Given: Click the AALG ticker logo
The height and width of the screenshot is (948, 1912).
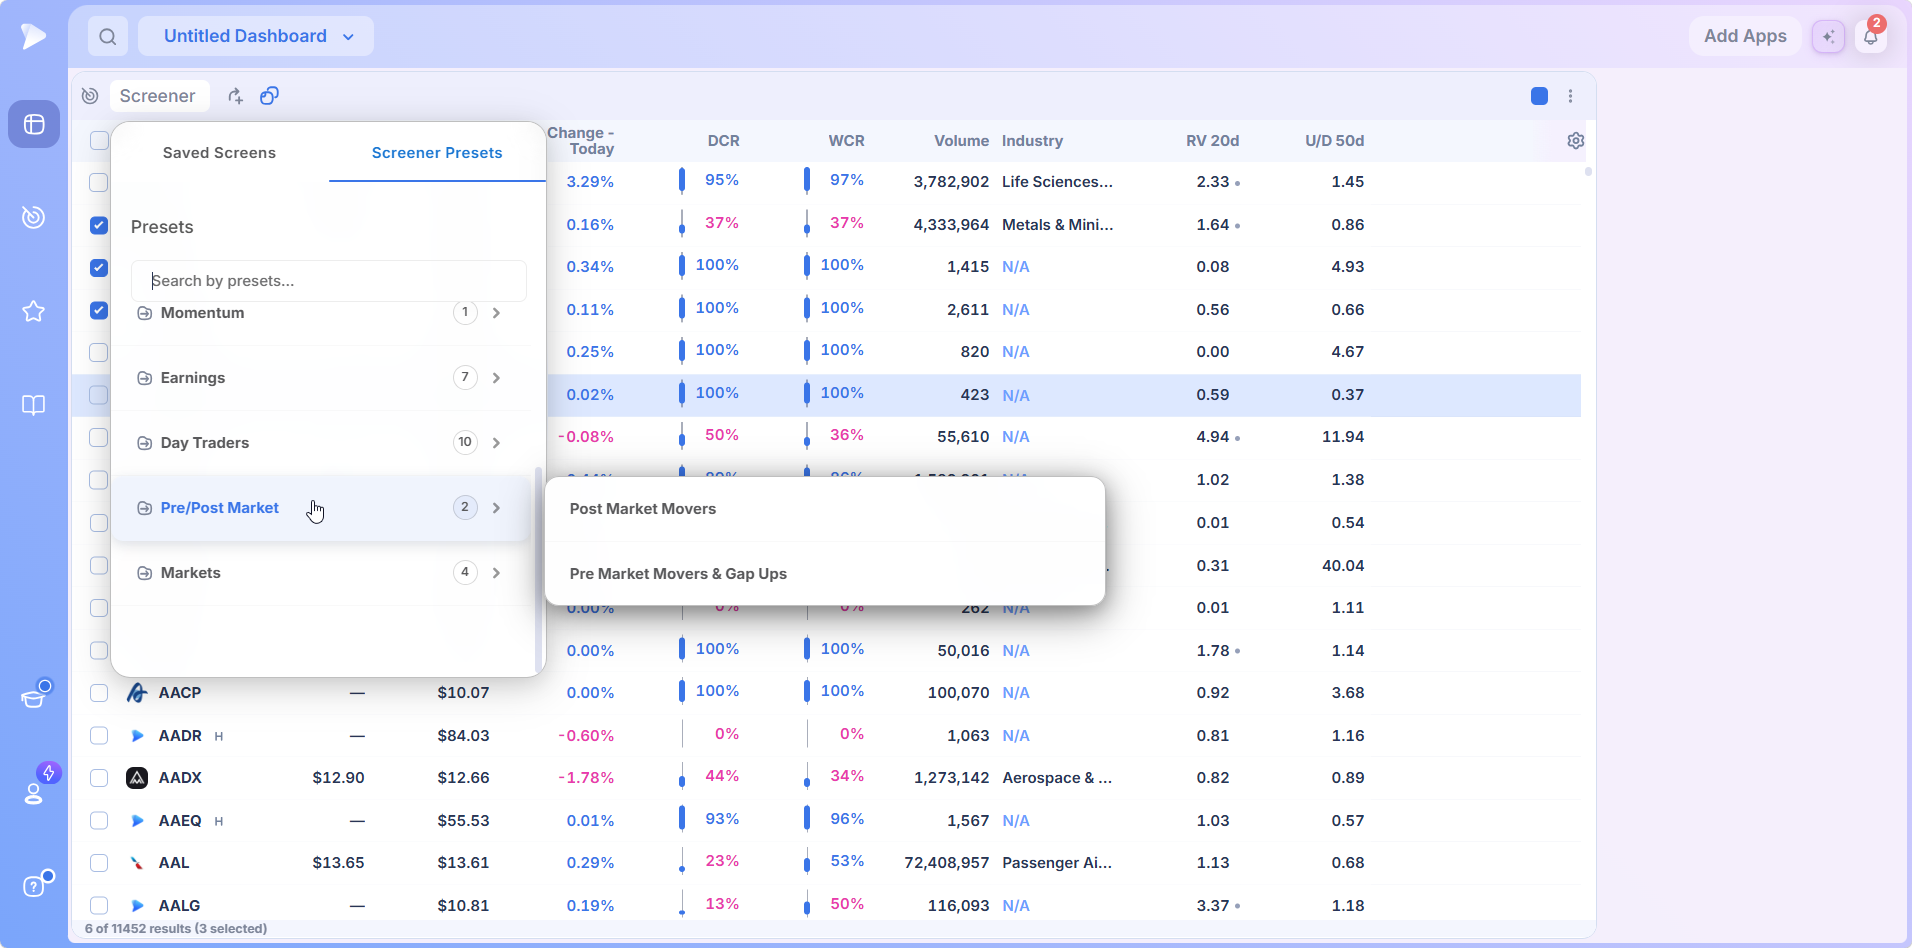Looking at the screenshot, I should [137, 906].
